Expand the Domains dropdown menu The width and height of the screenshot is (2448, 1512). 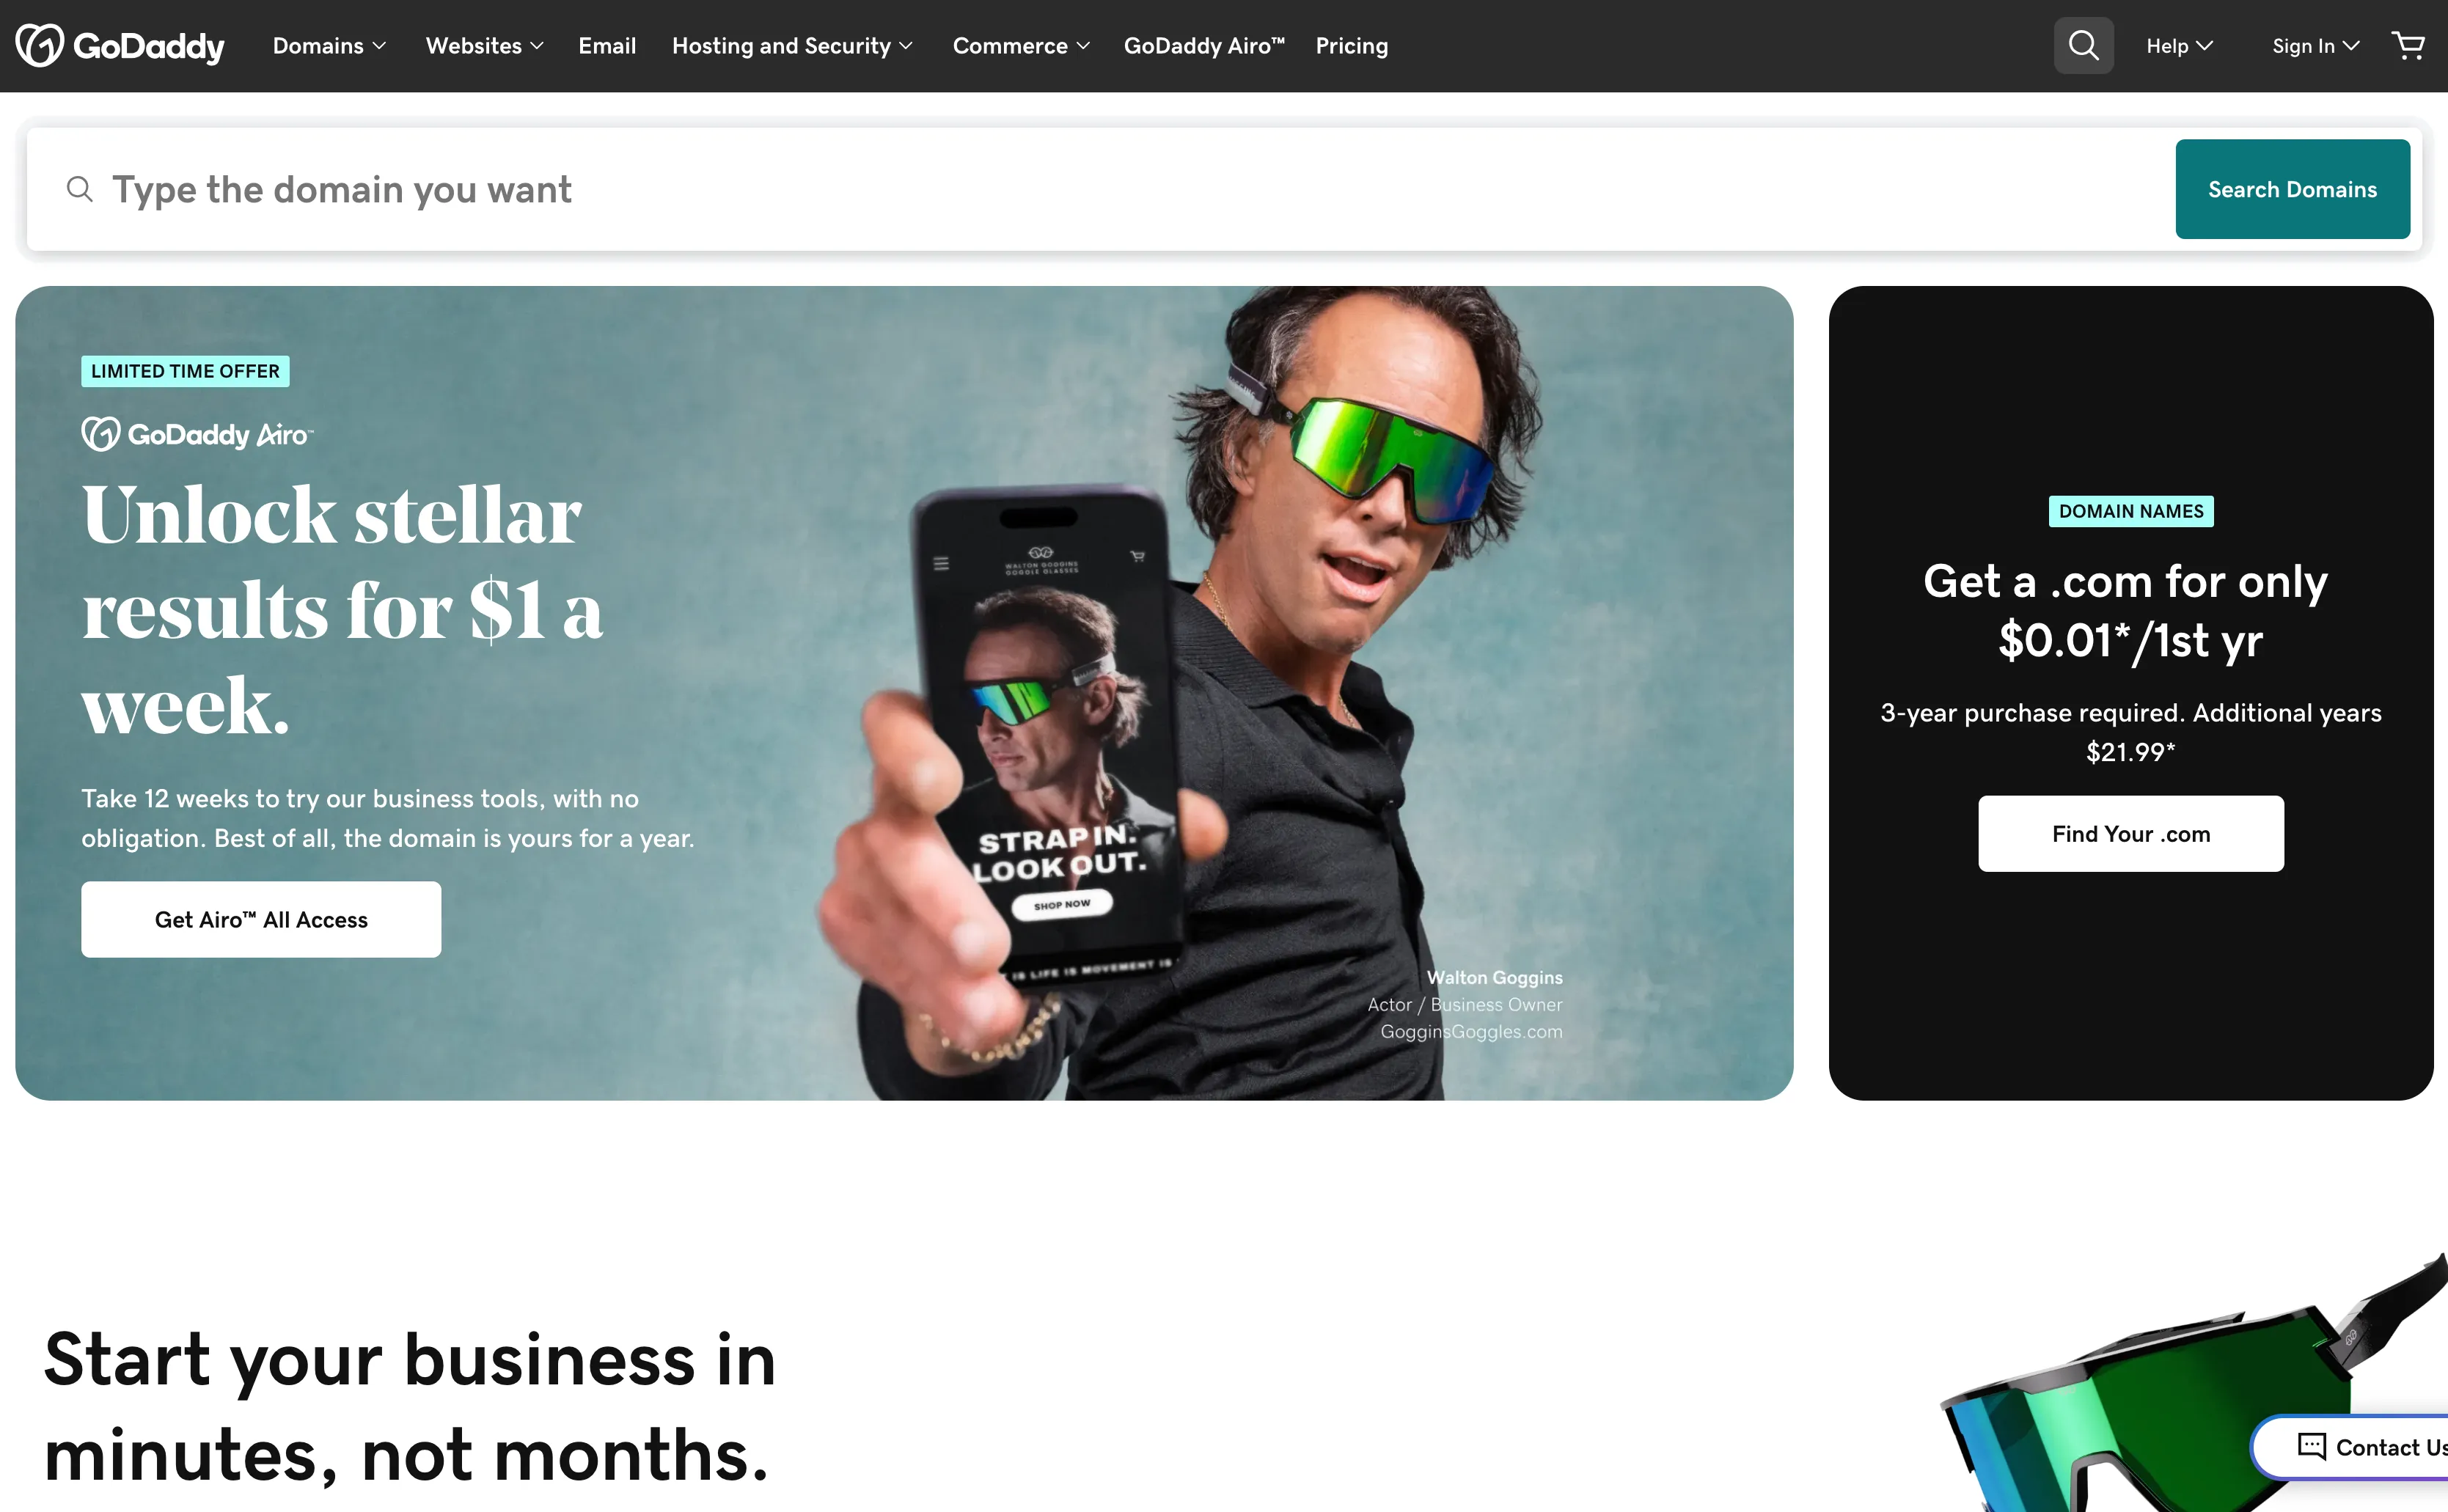329,46
